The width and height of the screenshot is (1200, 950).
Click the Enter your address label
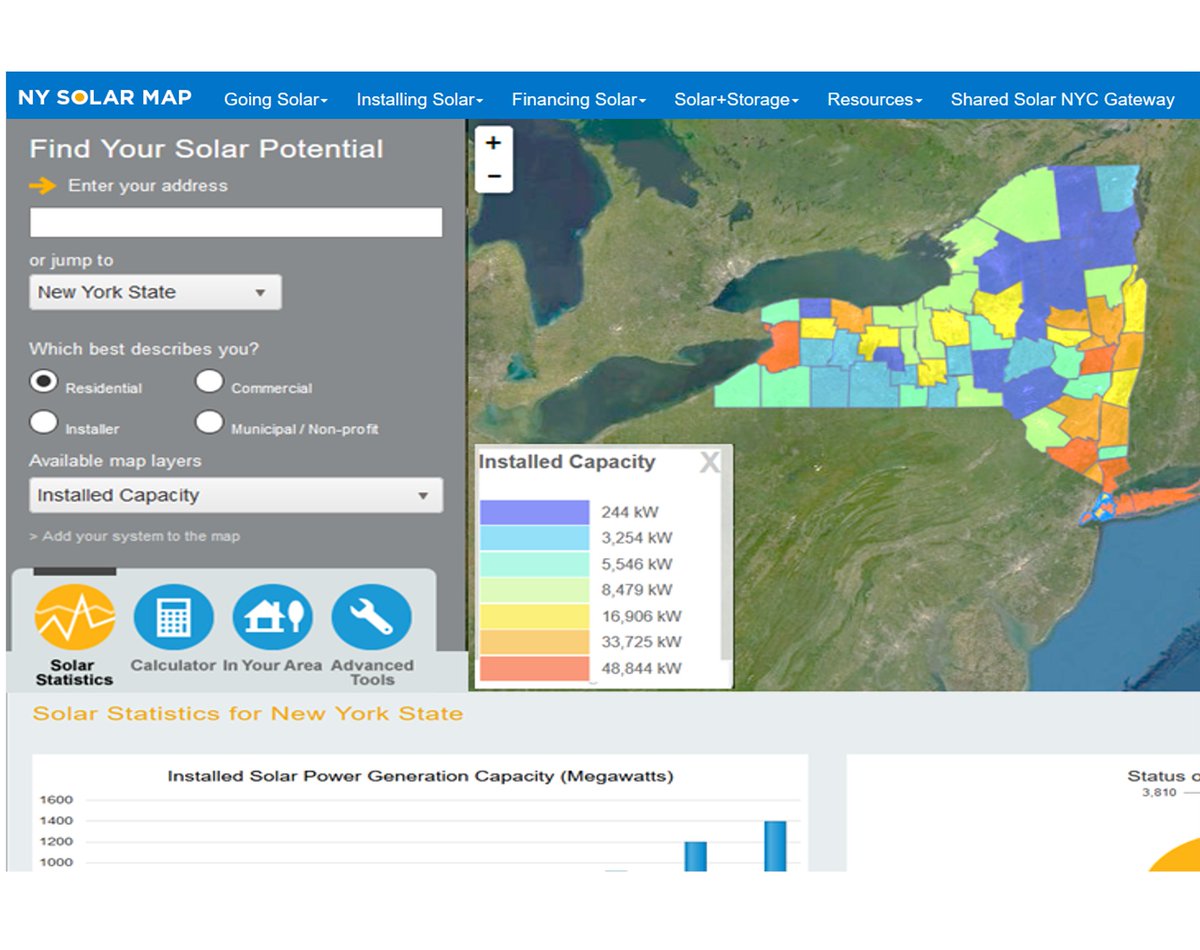click(148, 186)
